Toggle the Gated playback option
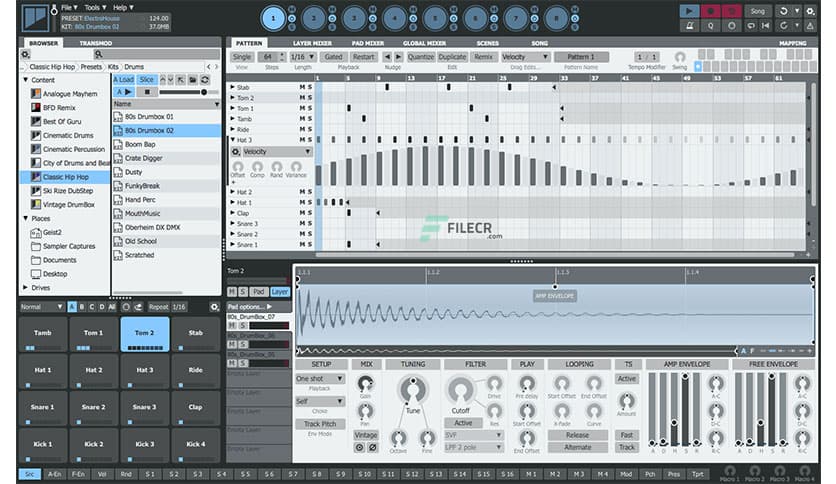Image resolution: width=836 pixels, height=484 pixels. click(333, 57)
